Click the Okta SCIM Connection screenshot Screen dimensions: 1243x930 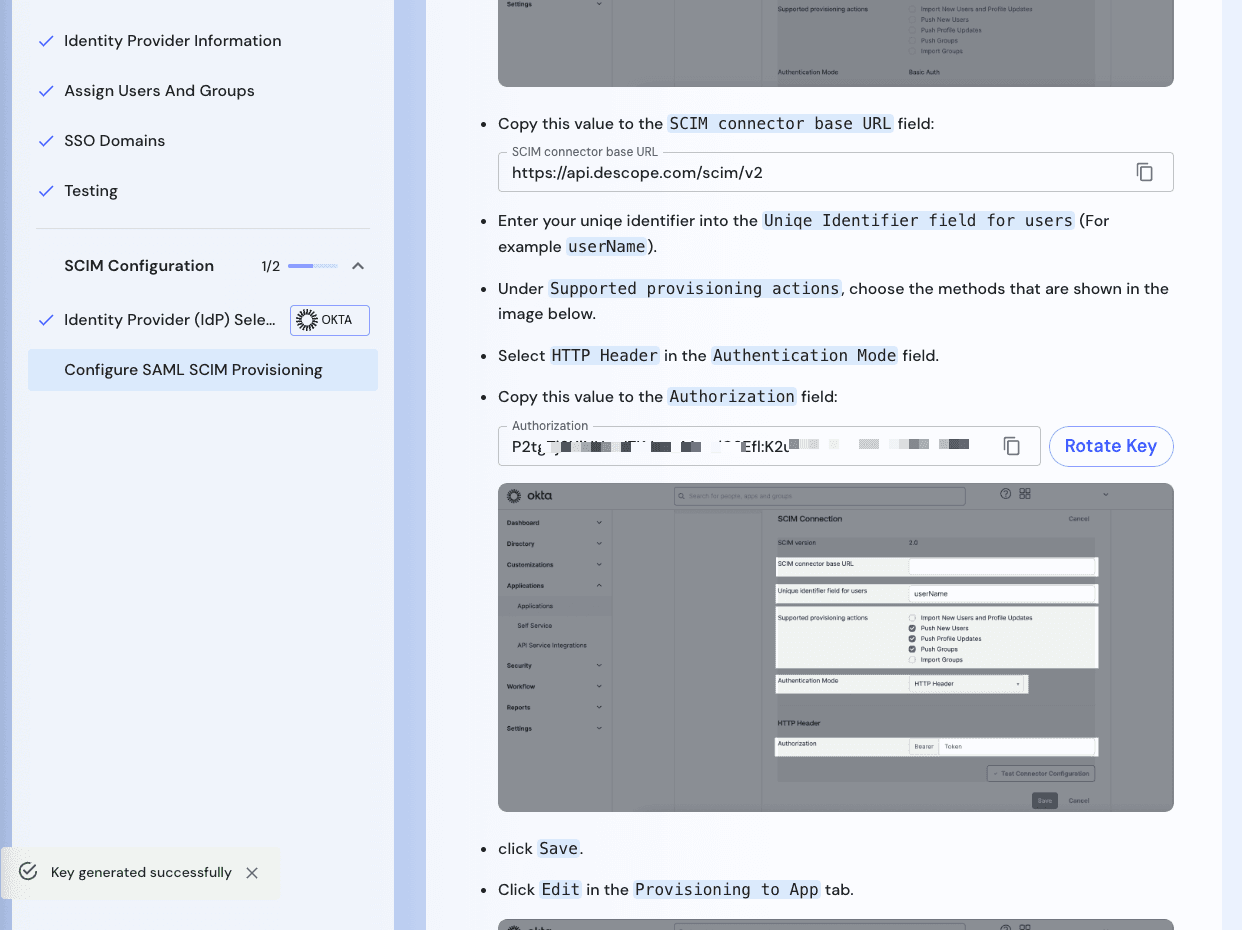pos(836,648)
